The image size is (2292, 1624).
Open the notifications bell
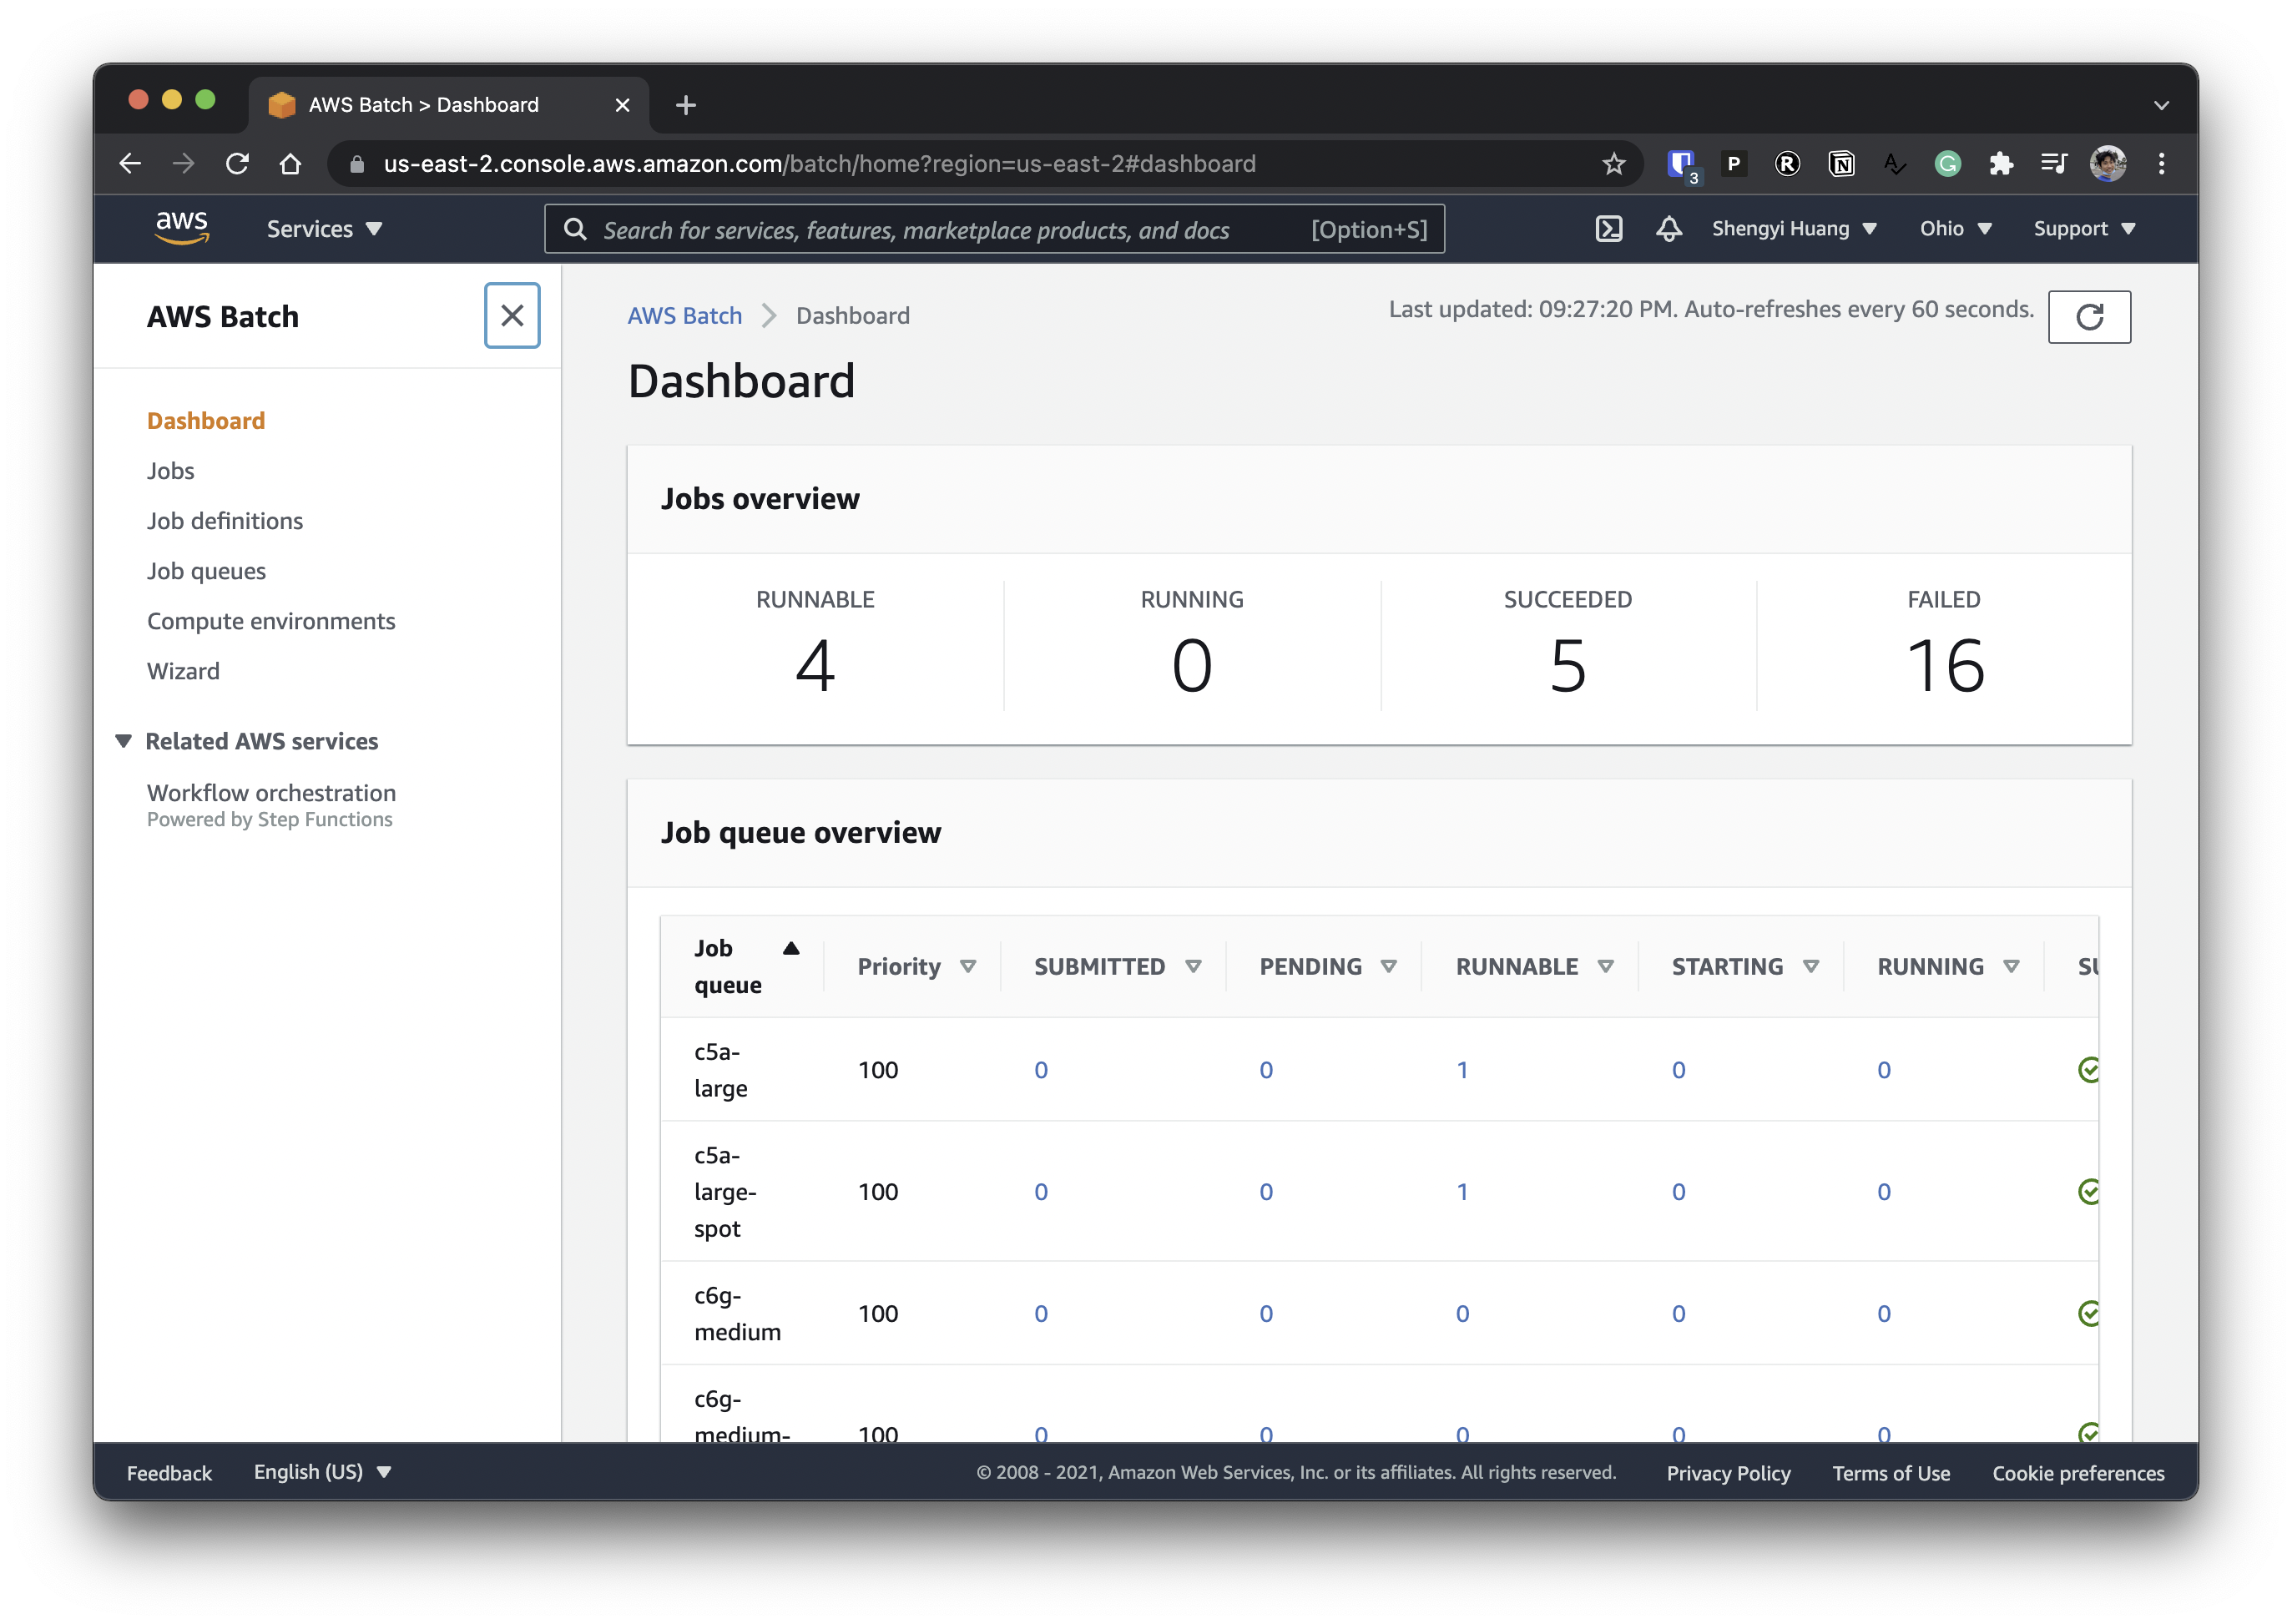tap(1668, 229)
